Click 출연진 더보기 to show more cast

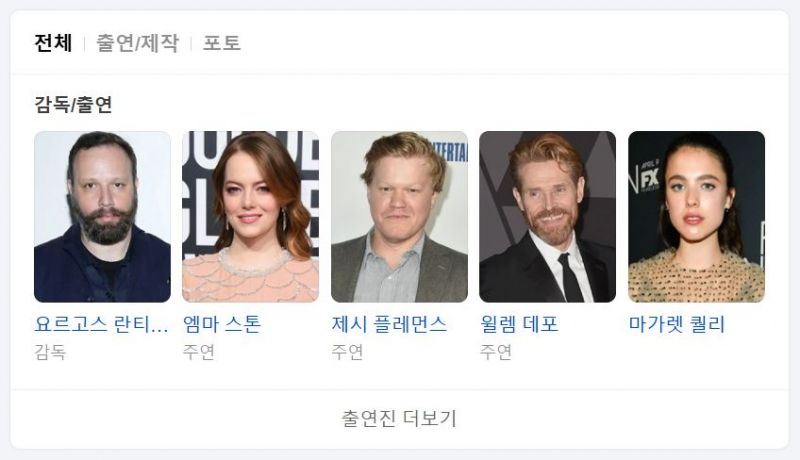(399, 419)
